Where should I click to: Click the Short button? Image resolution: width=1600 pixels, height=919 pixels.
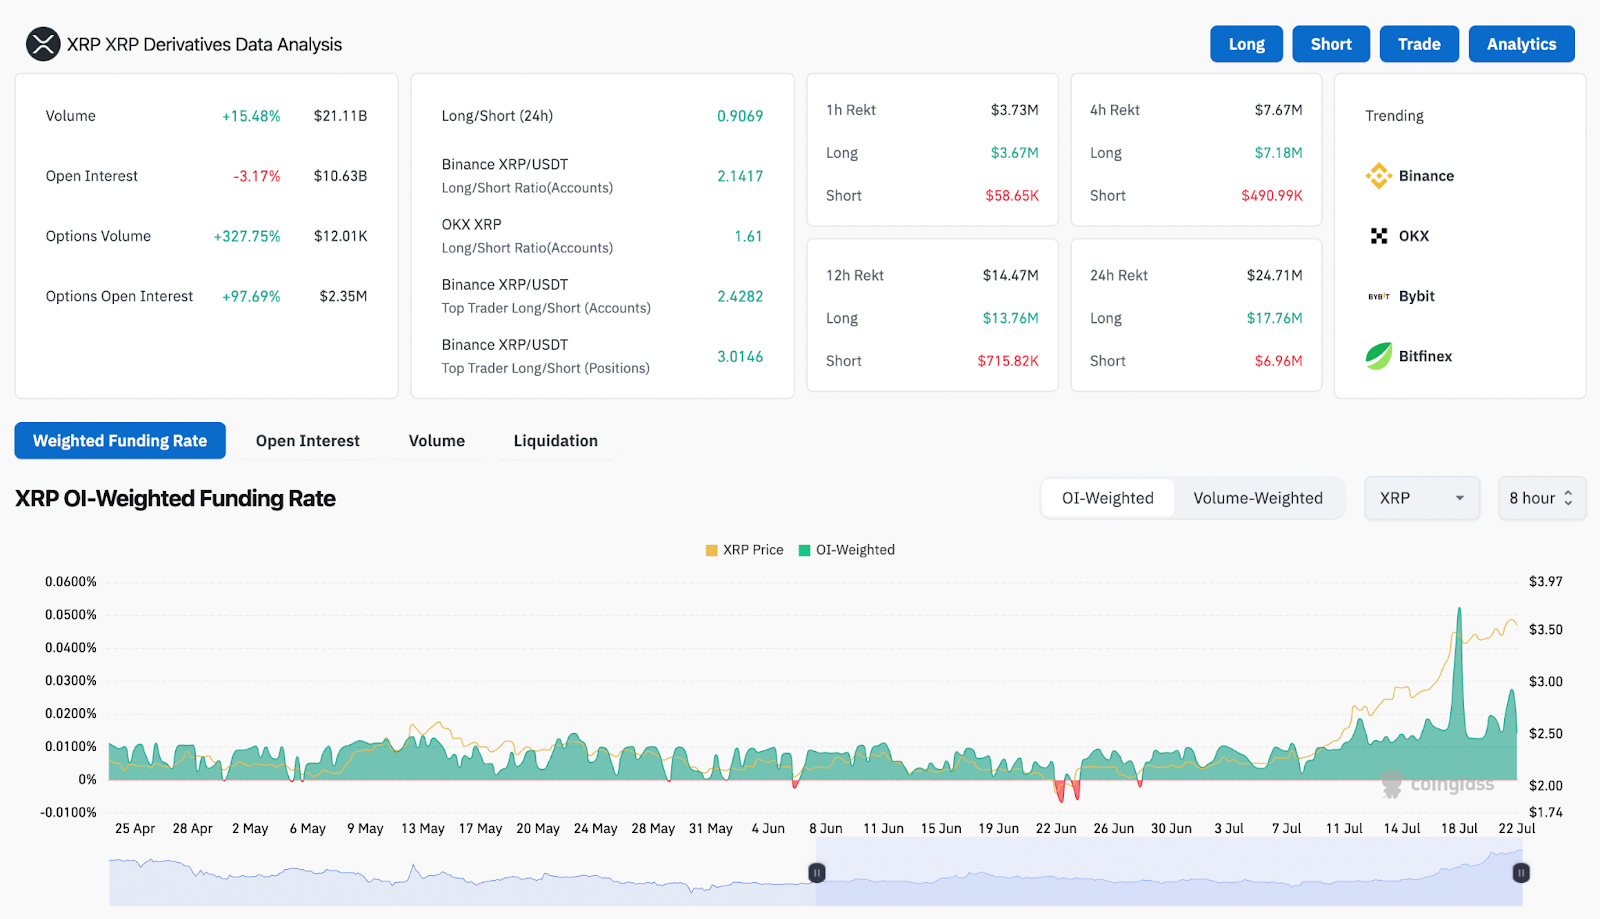coord(1331,44)
